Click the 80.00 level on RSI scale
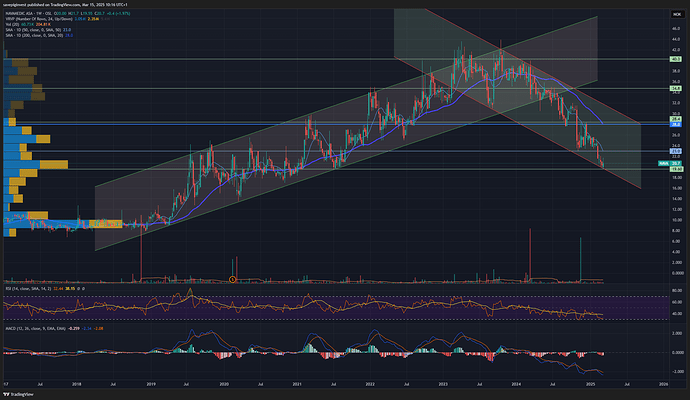The width and height of the screenshot is (690, 400). click(677, 290)
